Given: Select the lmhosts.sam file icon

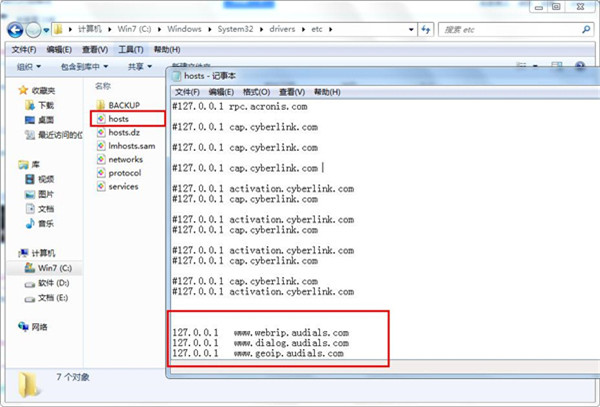Looking at the screenshot, I should click(101, 146).
